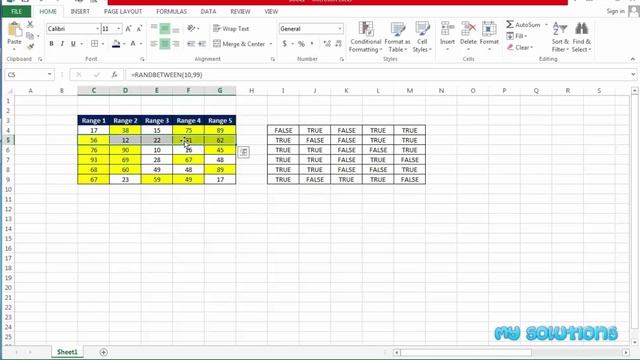Viewport: 640px width, 360px height.
Task: Select the Format Painter brush
Action: click(x=30, y=47)
